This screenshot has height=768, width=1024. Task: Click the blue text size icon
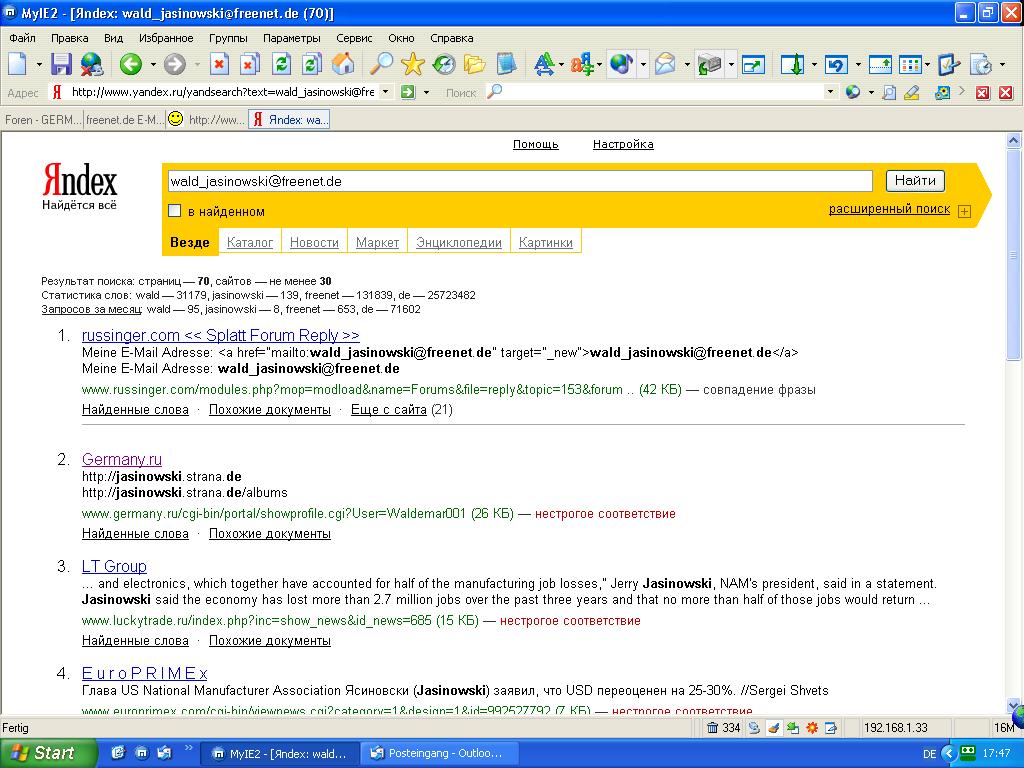click(543, 64)
